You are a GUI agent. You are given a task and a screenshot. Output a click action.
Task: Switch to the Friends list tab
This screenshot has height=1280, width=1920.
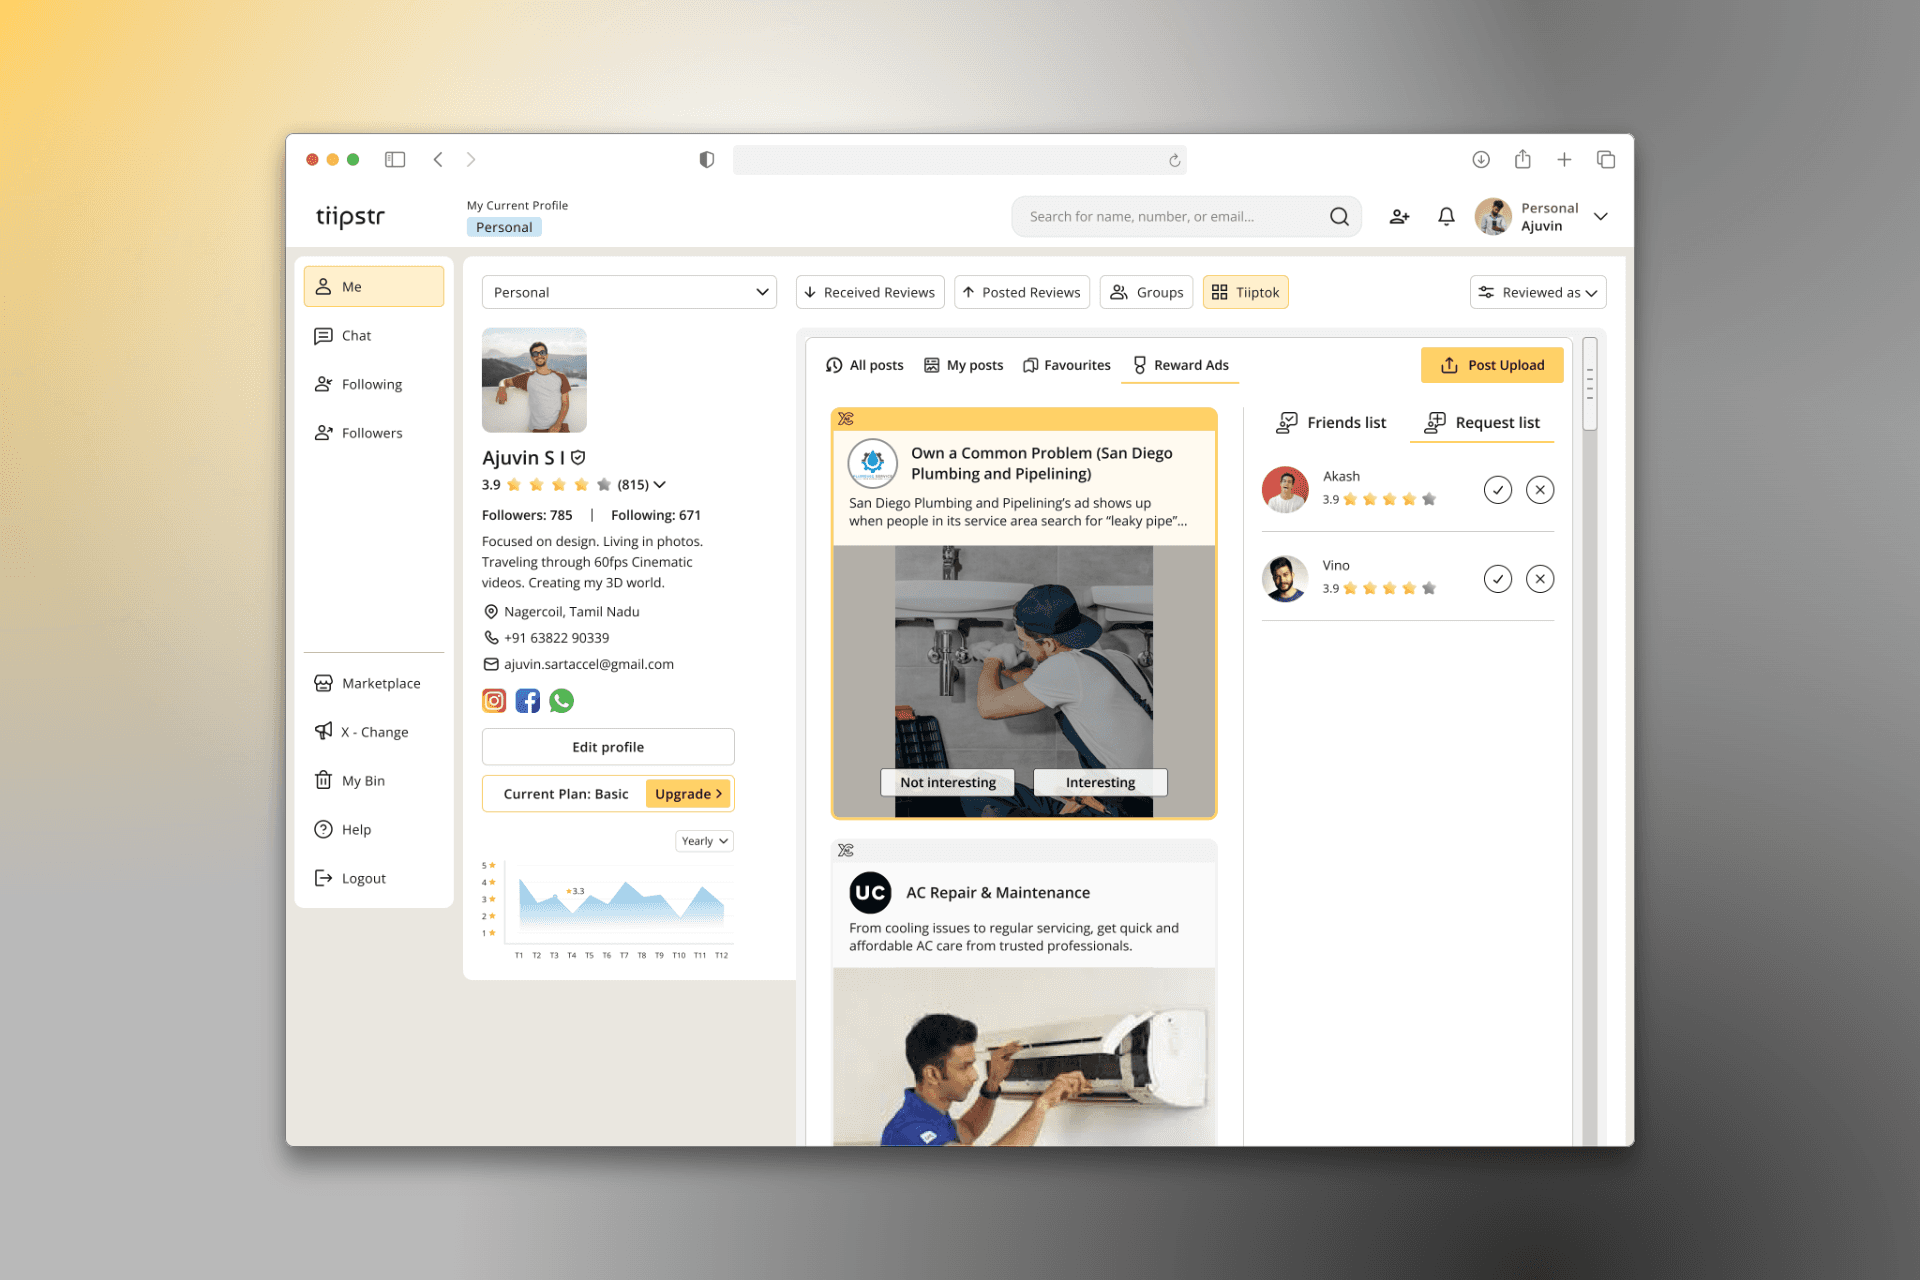tap(1331, 423)
